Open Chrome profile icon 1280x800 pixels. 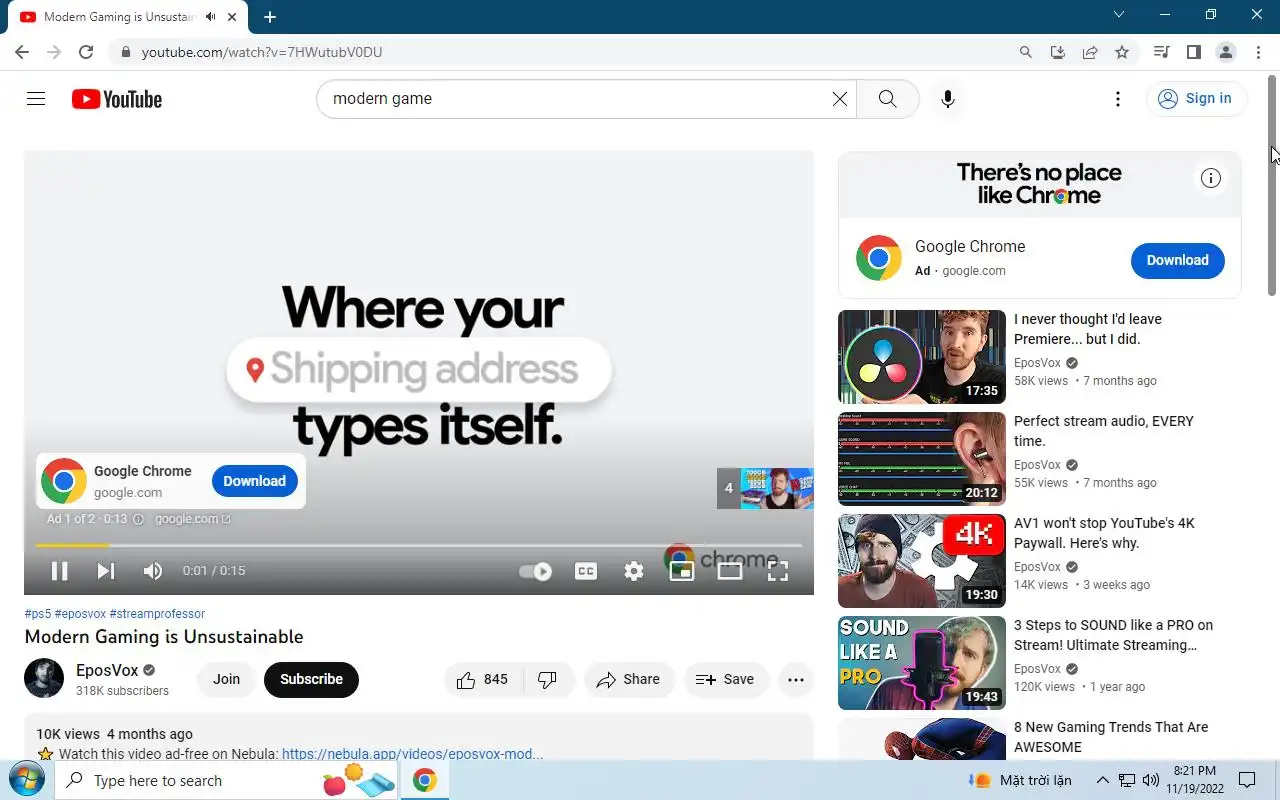[x=1225, y=52]
